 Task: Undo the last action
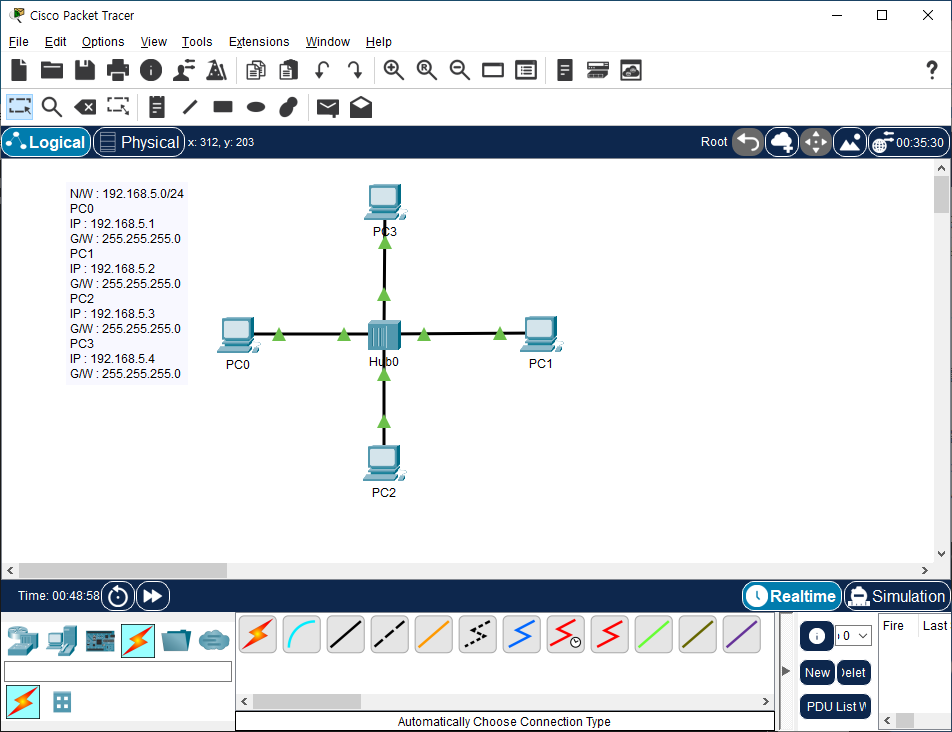tap(322, 70)
